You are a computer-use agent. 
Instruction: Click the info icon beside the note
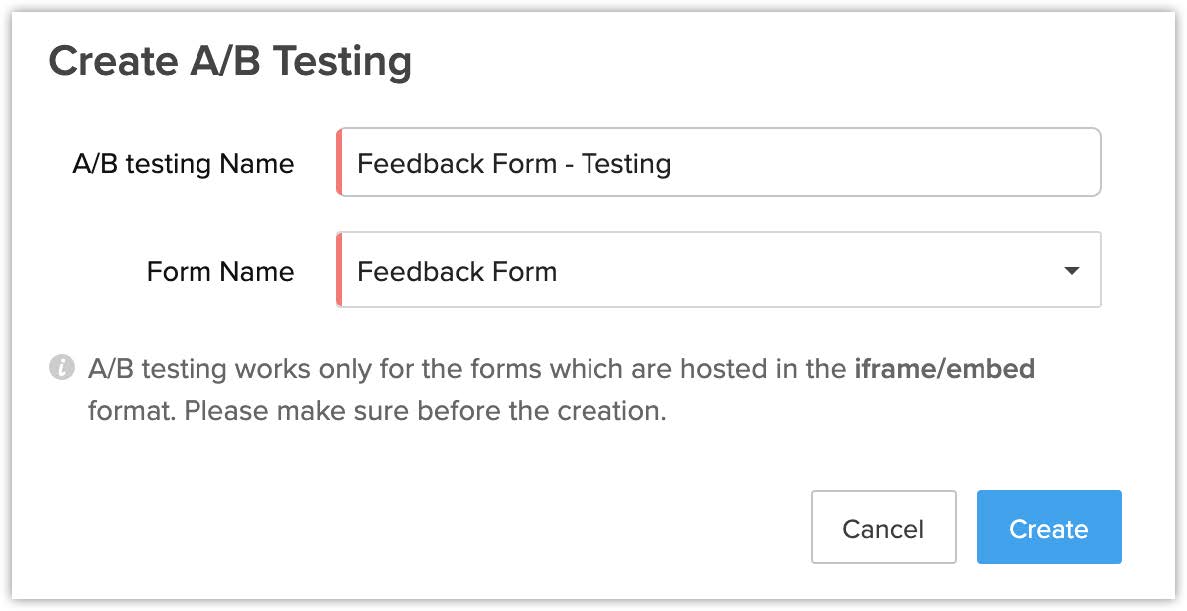pos(61,368)
